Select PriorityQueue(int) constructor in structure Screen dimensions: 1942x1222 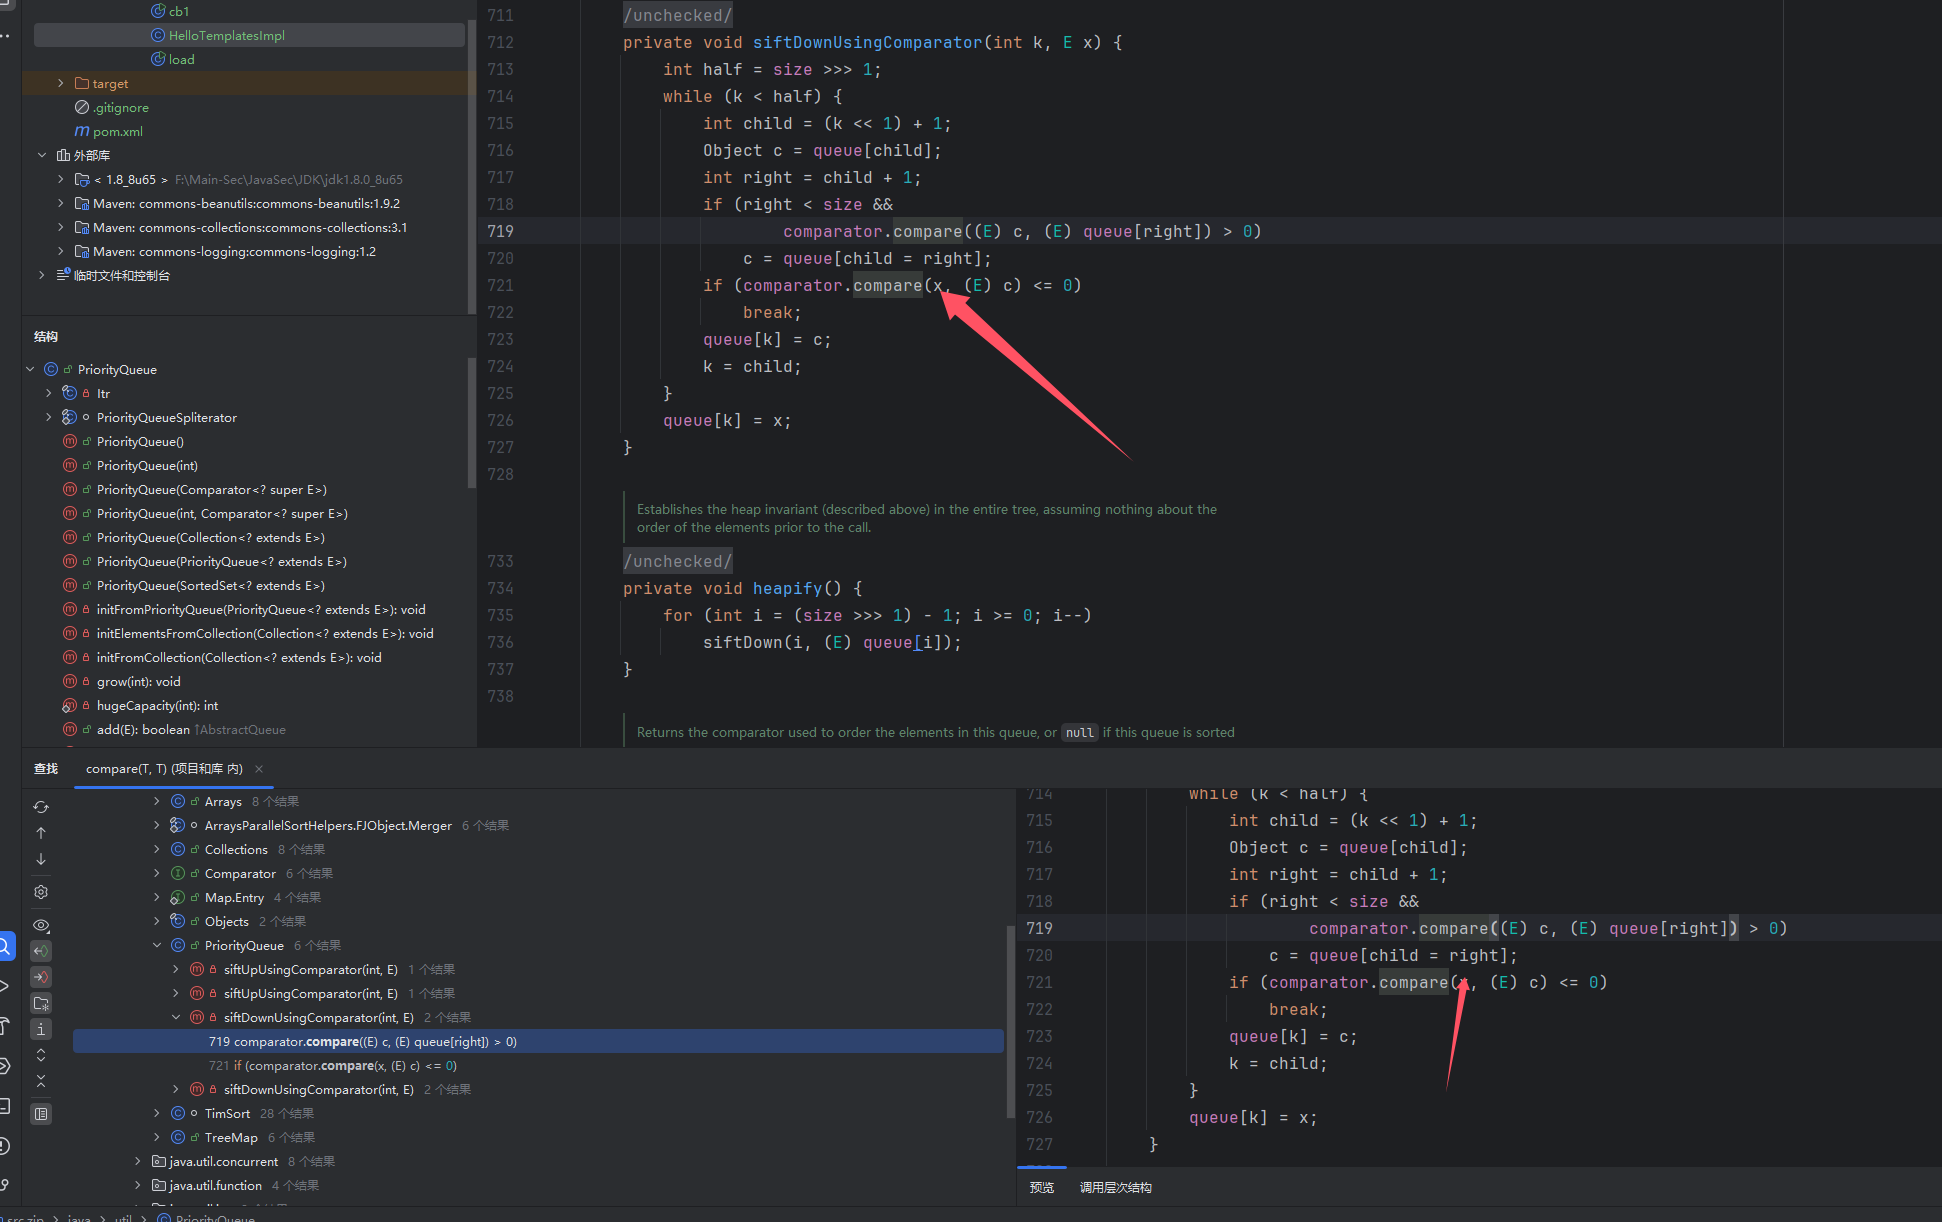147,465
